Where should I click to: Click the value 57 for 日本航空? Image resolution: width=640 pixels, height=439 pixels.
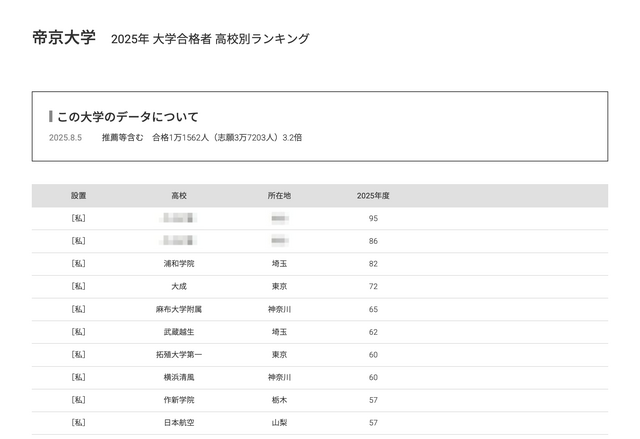373,423
